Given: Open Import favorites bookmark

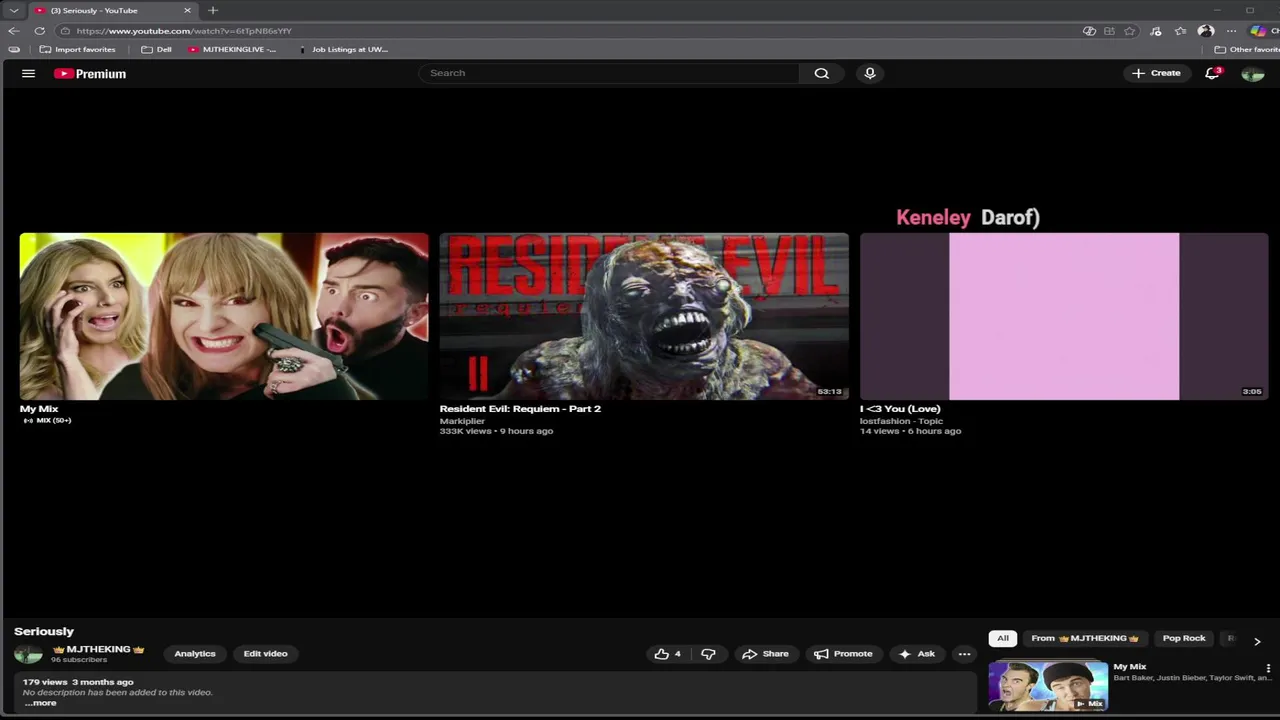Looking at the screenshot, I should [x=77, y=49].
